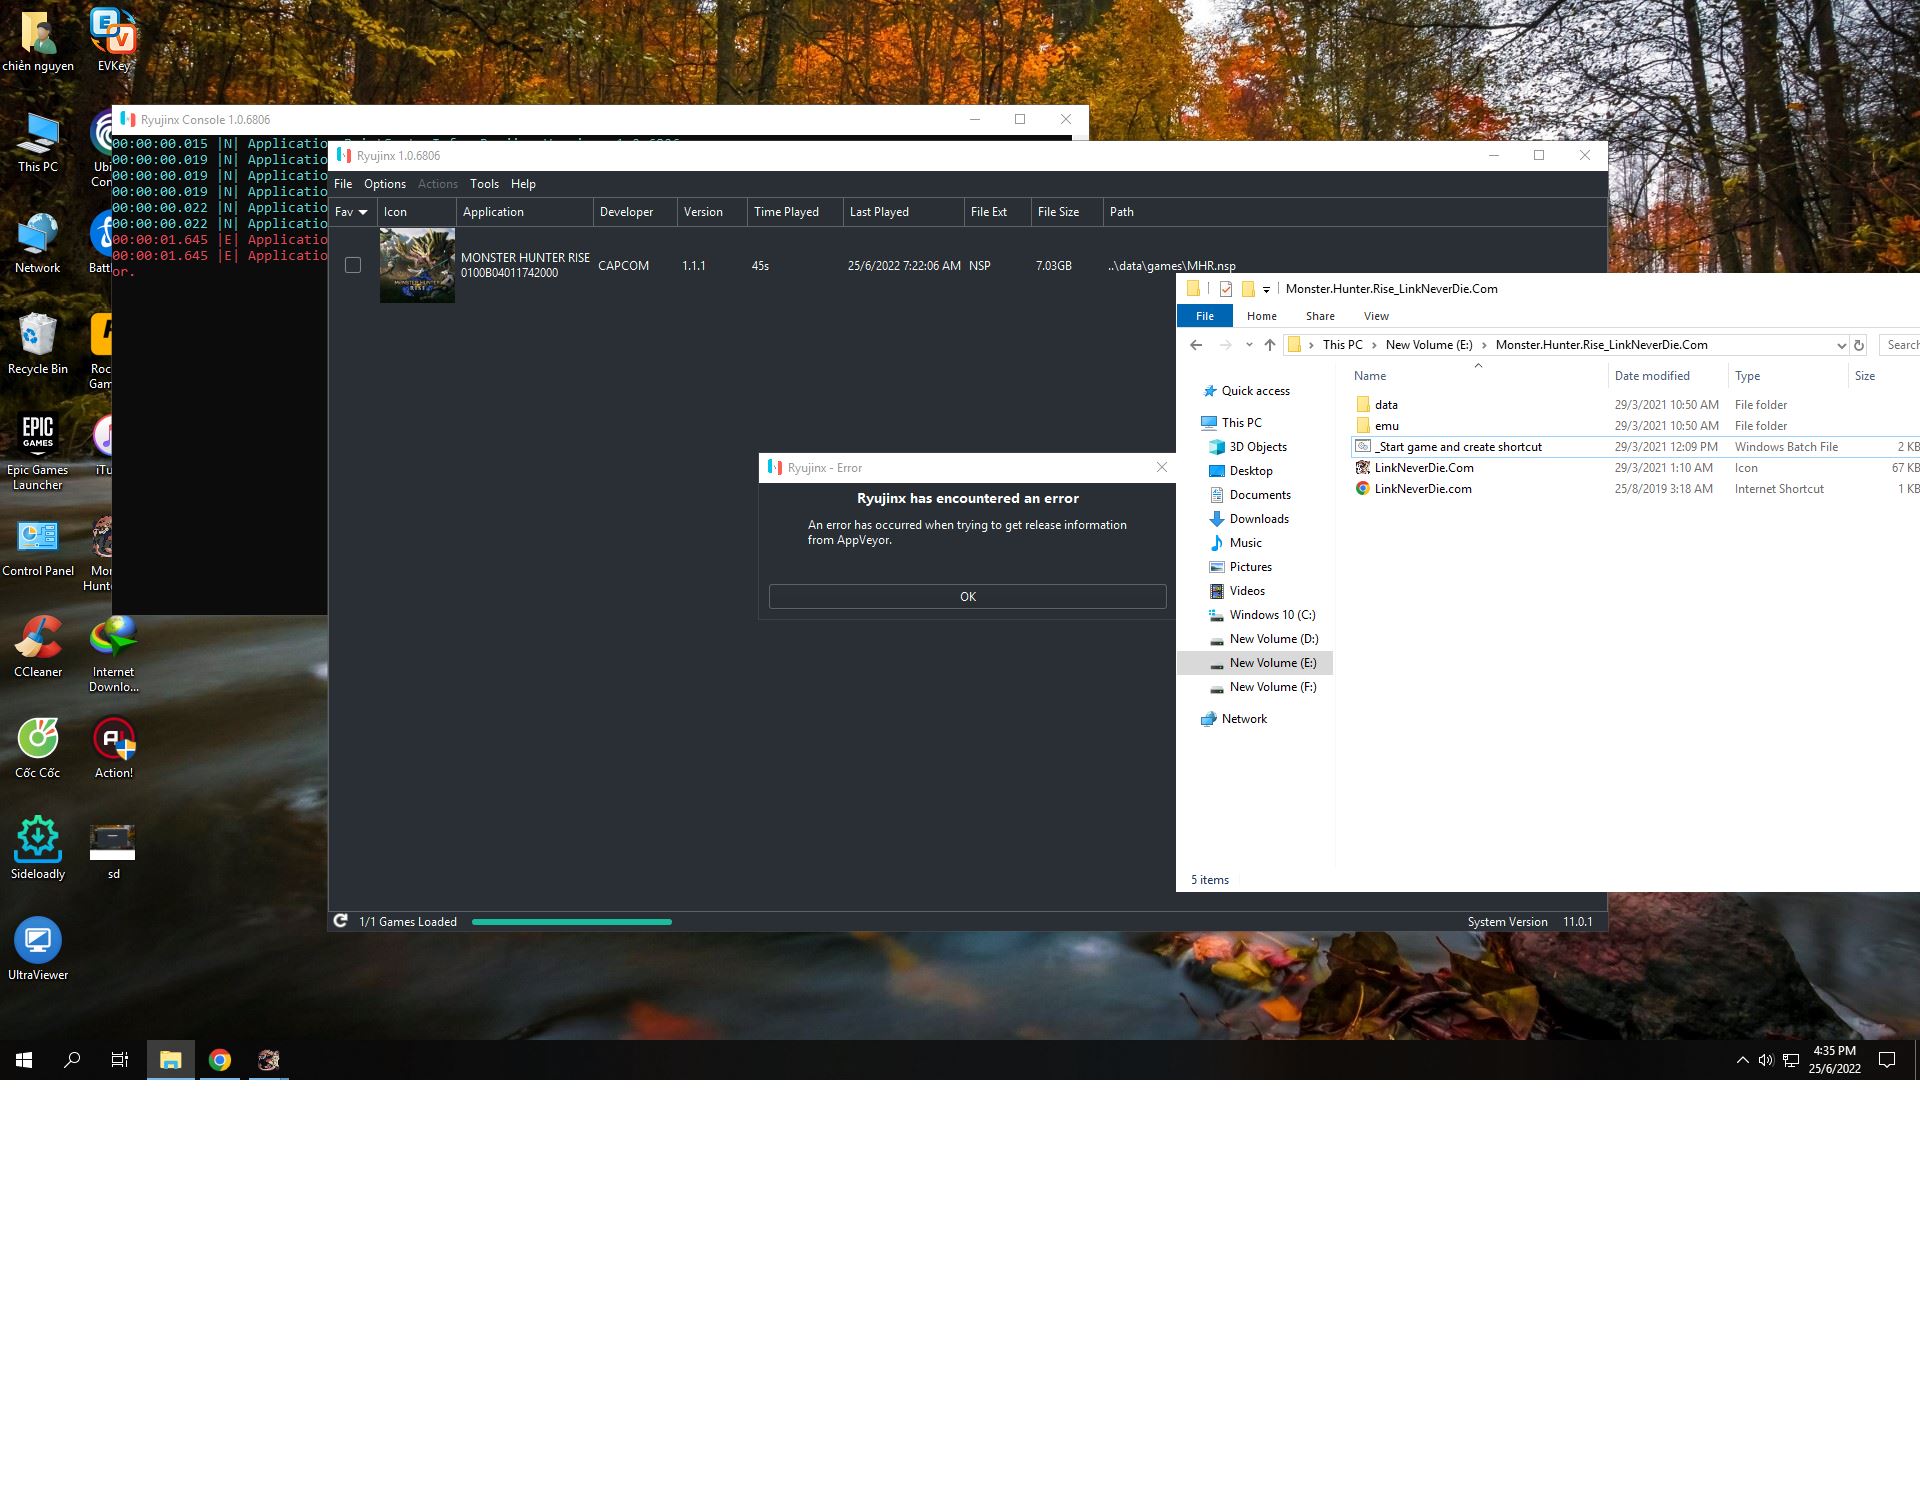Open the Task View taskbar icon
Image resolution: width=1920 pixels, height=1498 pixels.
[120, 1060]
